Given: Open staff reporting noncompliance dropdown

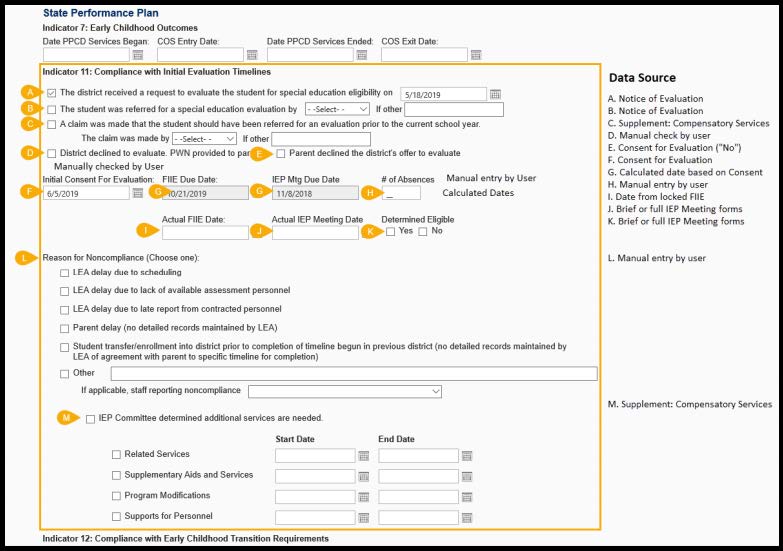Looking at the screenshot, I should tap(344, 392).
